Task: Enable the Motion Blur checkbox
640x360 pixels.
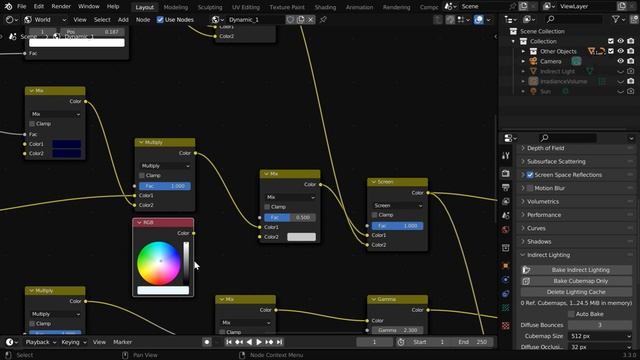Action: click(x=530, y=188)
